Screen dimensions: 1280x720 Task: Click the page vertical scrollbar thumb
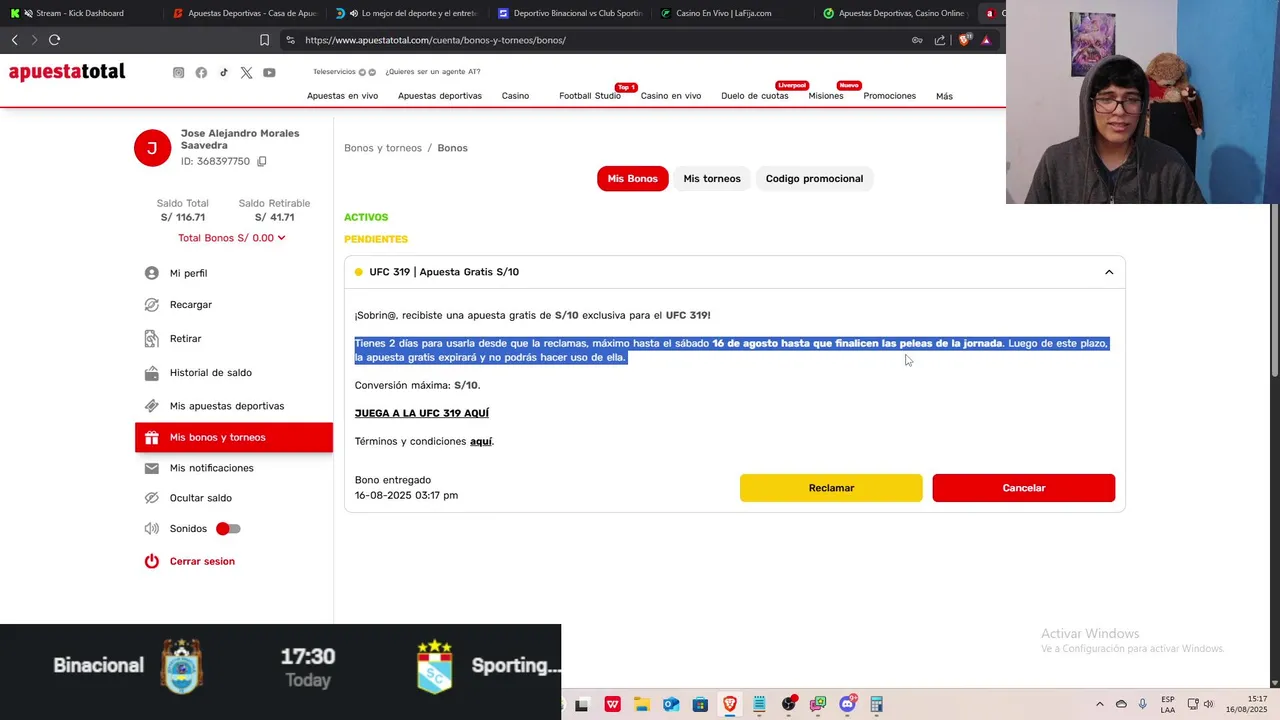[x=1274, y=290]
